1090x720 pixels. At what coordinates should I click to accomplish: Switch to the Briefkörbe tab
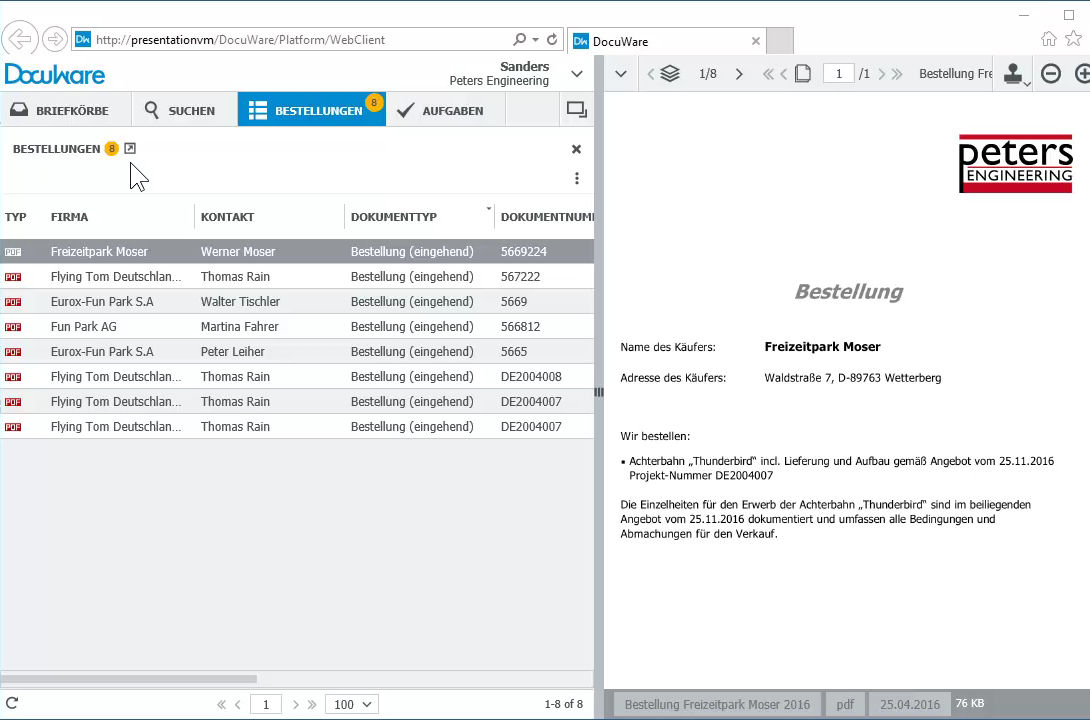pyautogui.click(x=62, y=111)
